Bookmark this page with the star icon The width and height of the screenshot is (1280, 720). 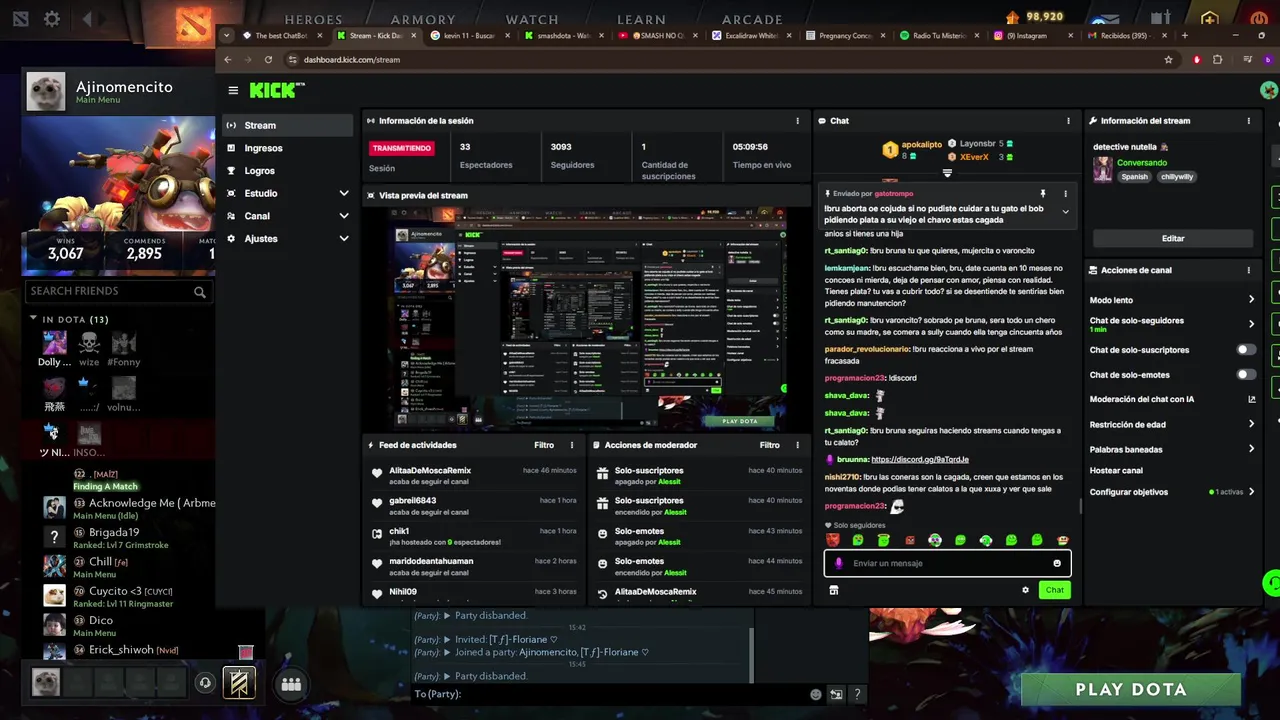1168,59
